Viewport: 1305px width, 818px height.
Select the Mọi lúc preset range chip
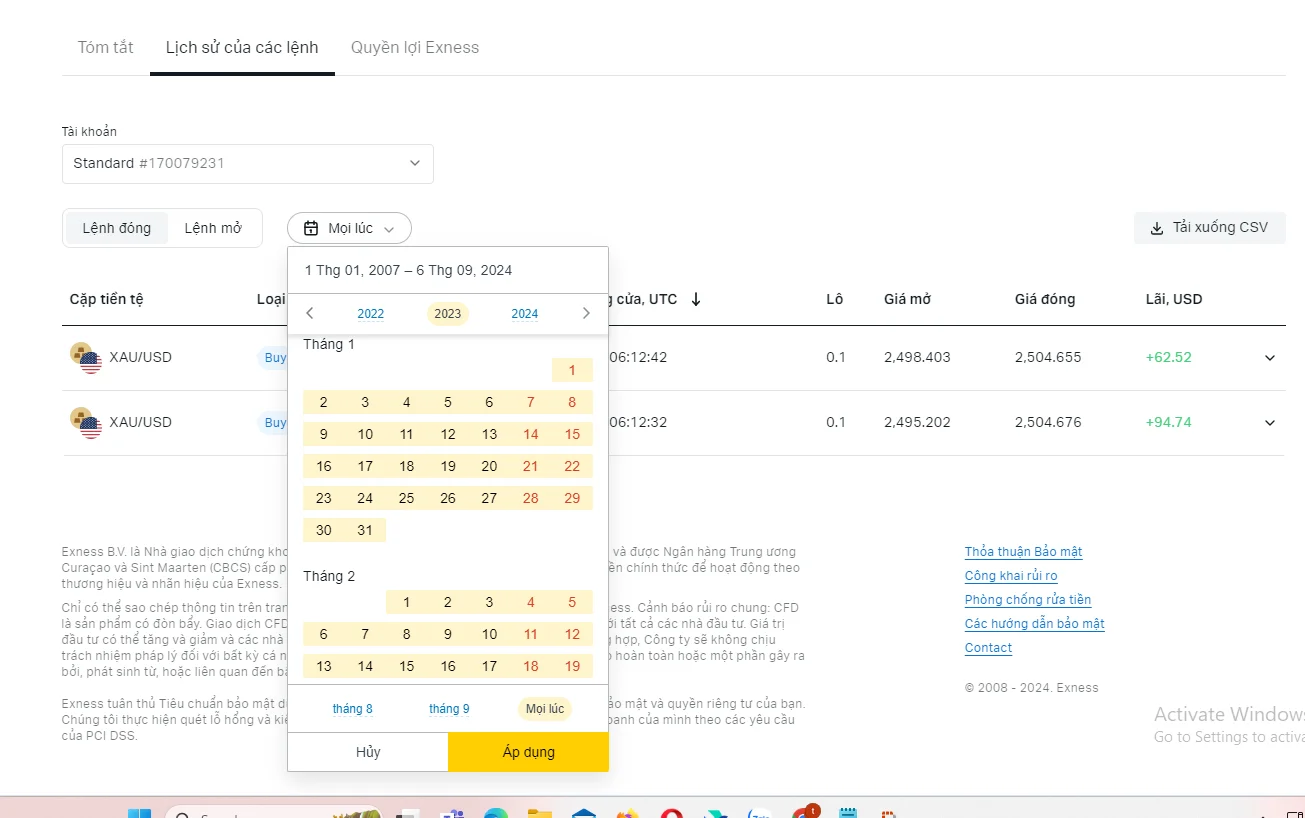(x=545, y=709)
